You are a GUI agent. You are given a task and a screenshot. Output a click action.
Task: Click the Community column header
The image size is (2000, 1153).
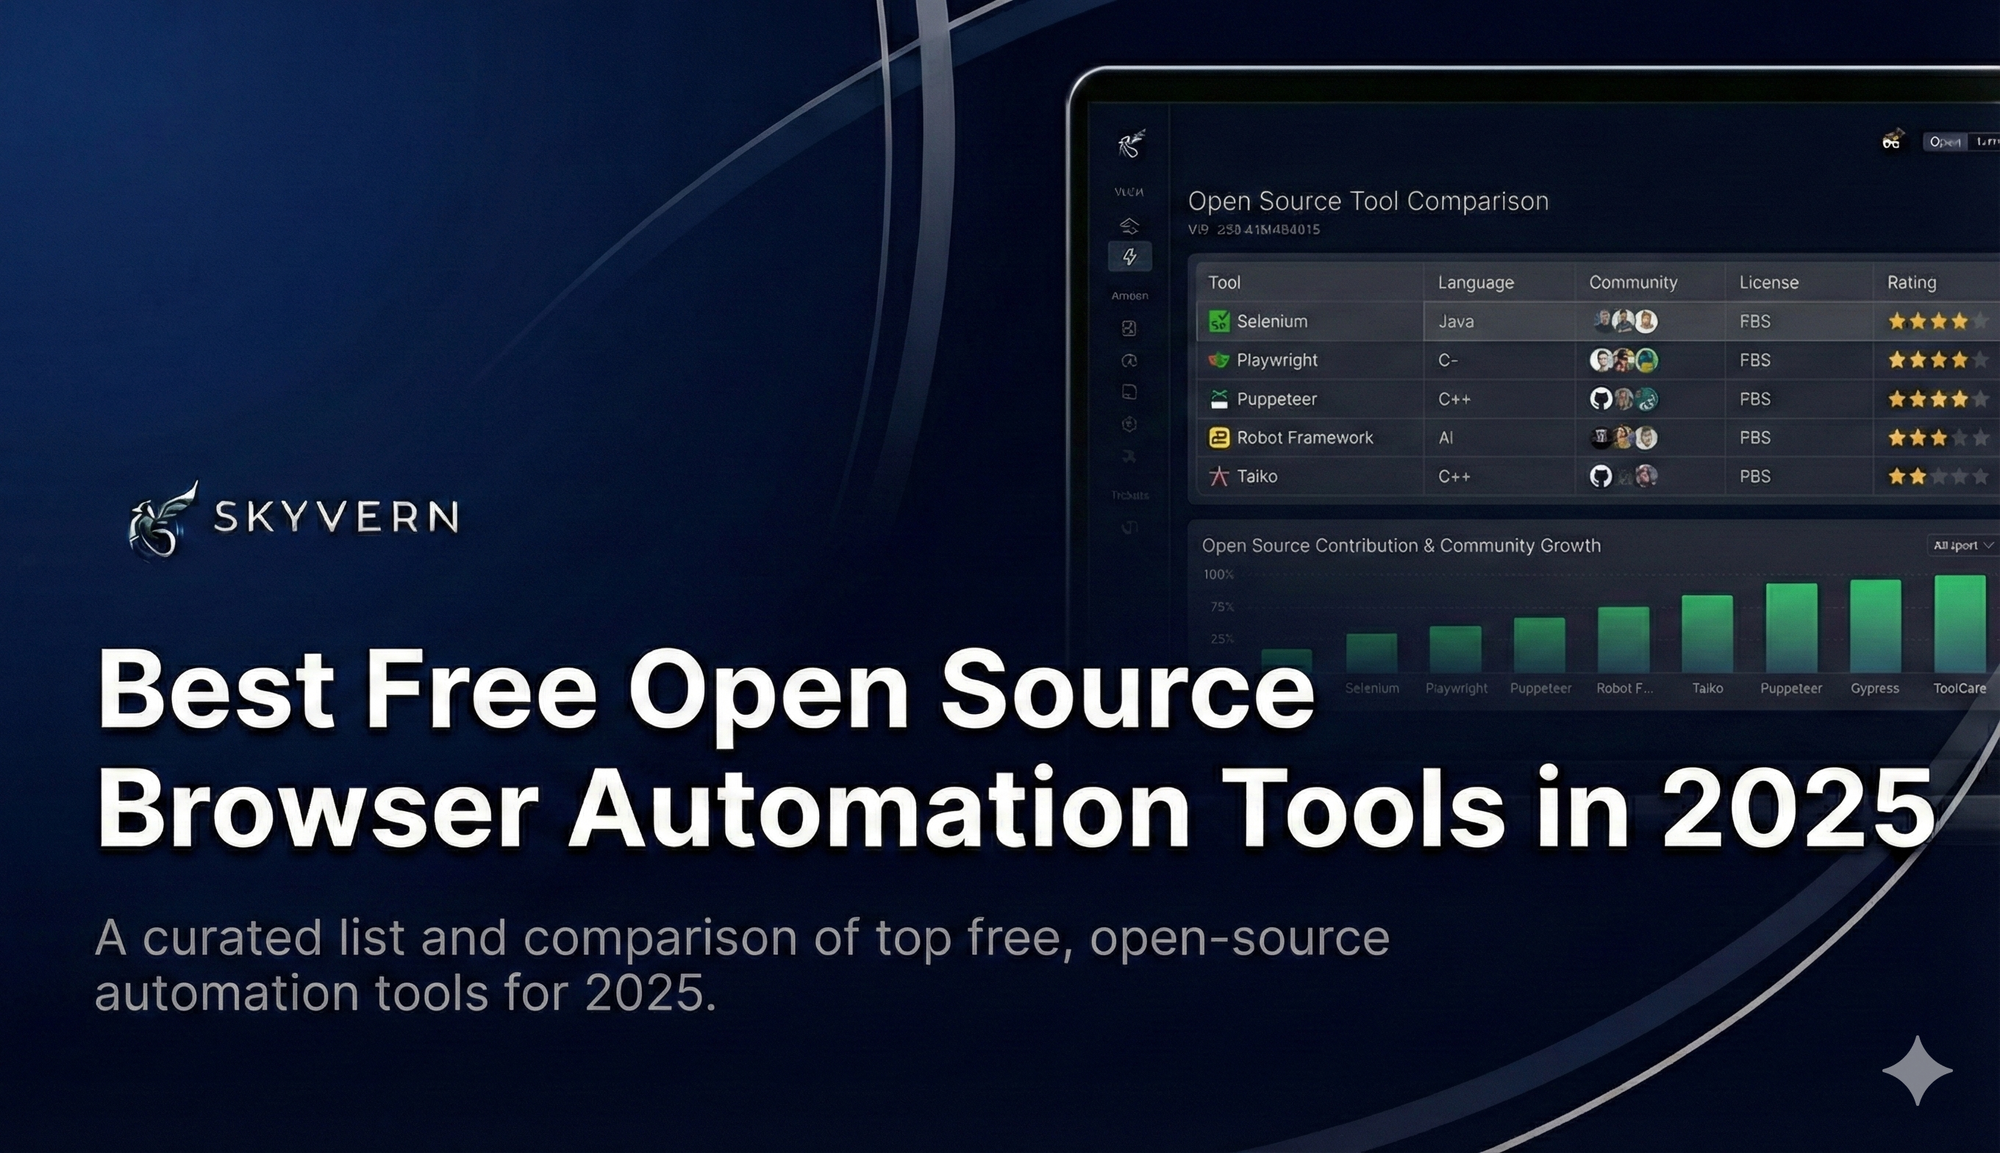(1632, 283)
